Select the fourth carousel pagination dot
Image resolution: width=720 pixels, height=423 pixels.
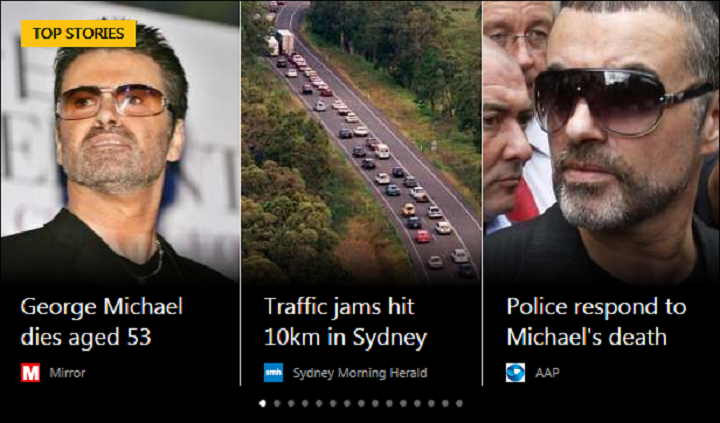coord(305,403)
